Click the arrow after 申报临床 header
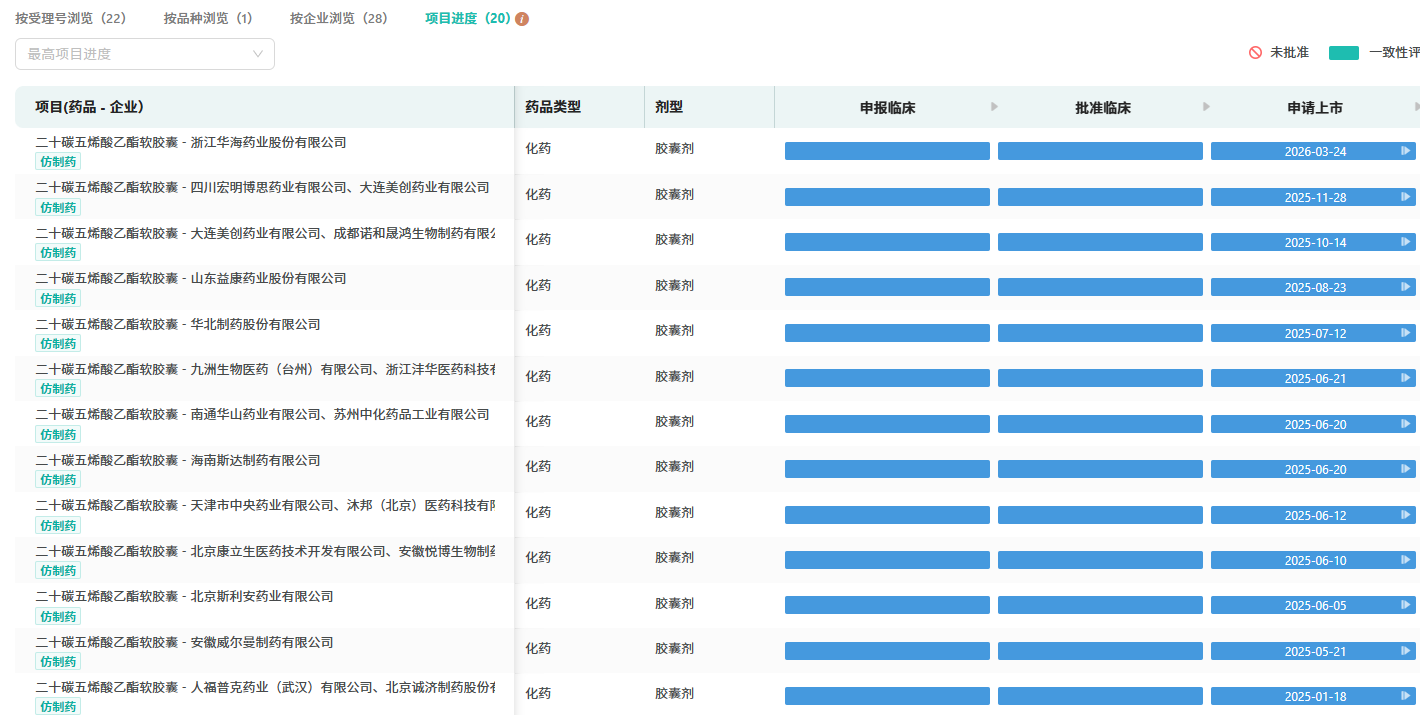The image size is (1420, 715). point(994,107)
